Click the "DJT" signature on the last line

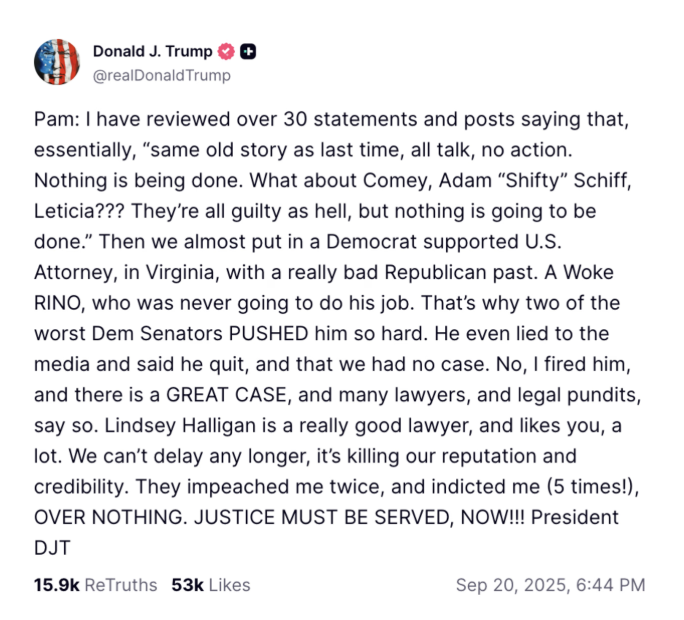coord(52,545)
